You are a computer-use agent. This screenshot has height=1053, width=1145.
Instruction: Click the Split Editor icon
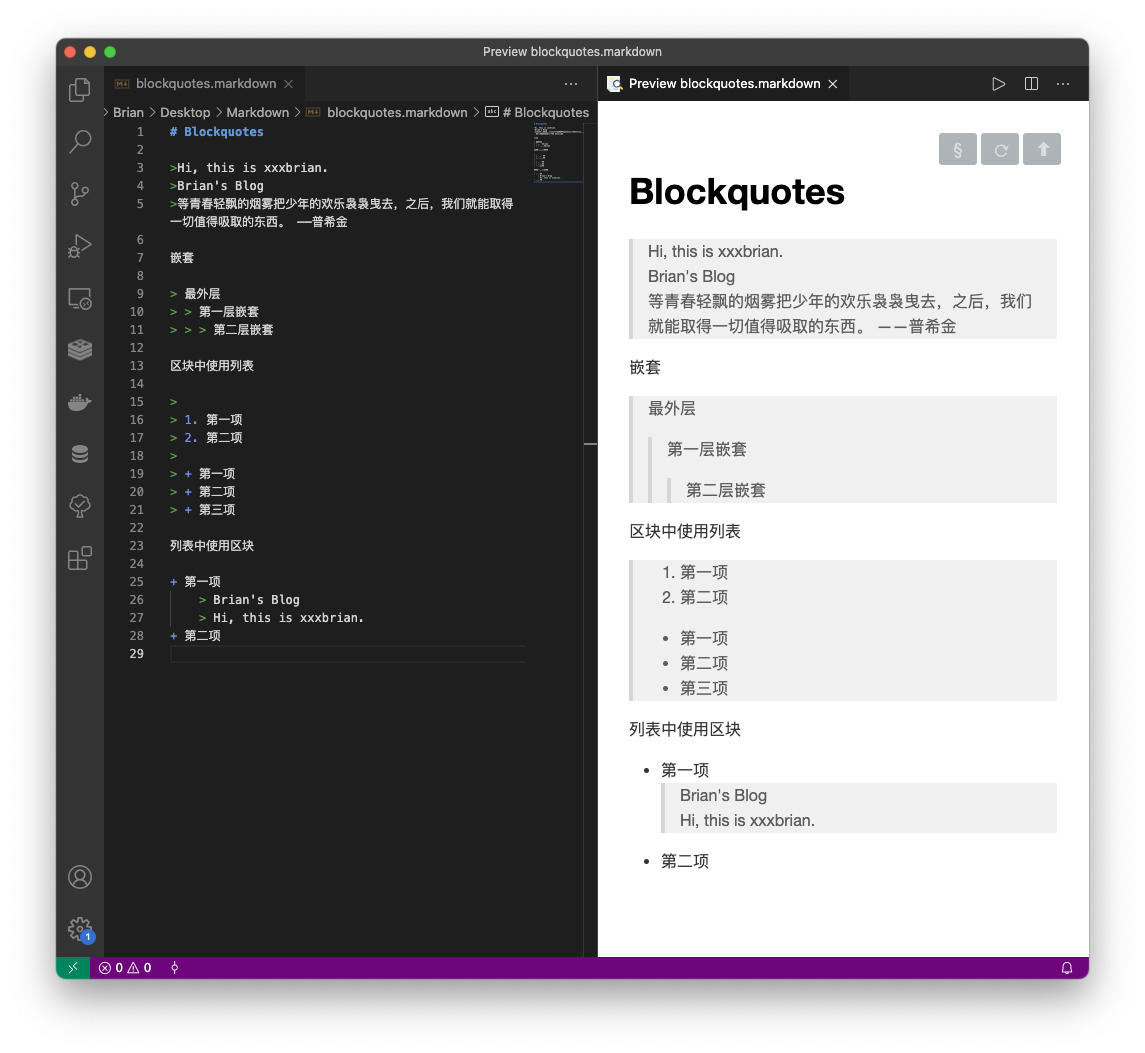click(1031, 84)
